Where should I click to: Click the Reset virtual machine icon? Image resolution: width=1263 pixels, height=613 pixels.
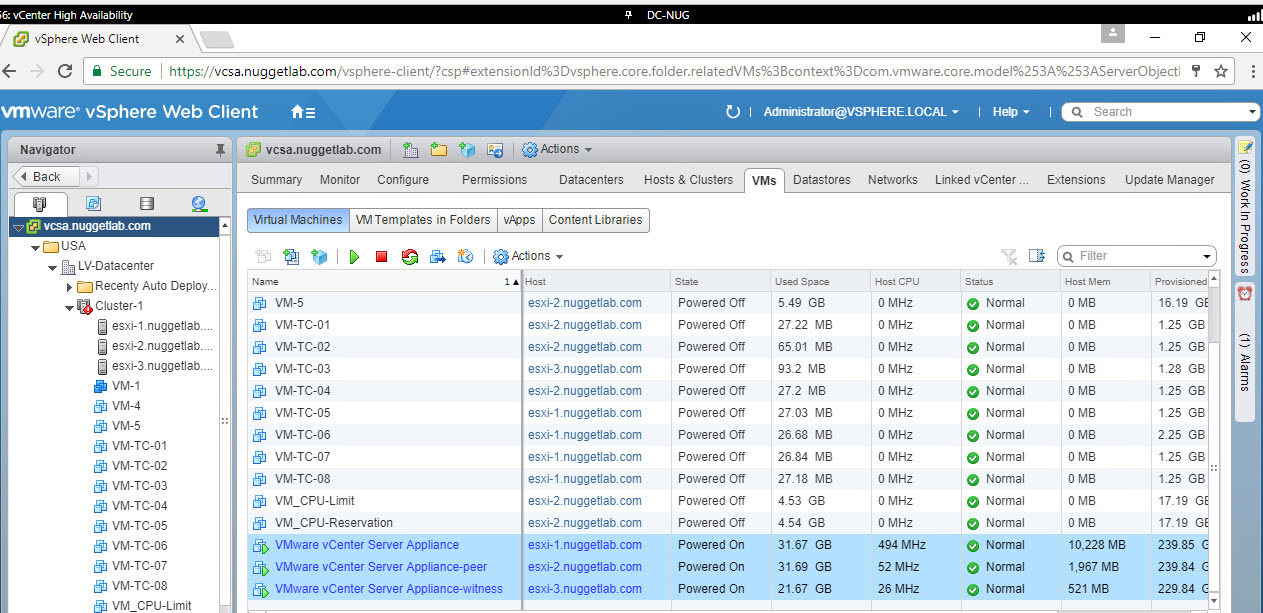tap(410, 257)
